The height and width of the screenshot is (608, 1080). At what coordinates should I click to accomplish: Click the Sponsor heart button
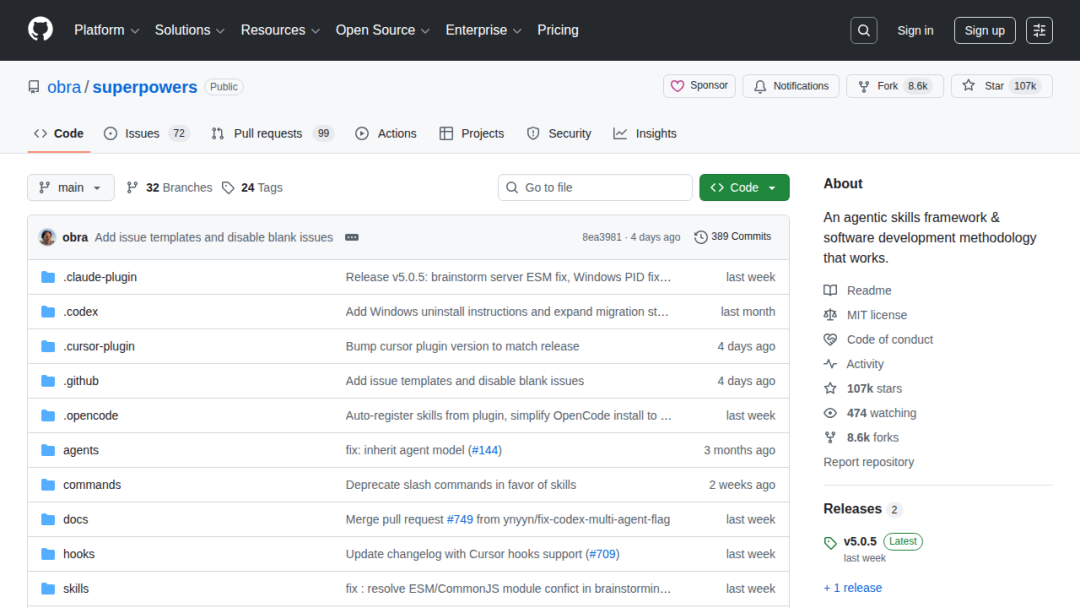[699, 86]
